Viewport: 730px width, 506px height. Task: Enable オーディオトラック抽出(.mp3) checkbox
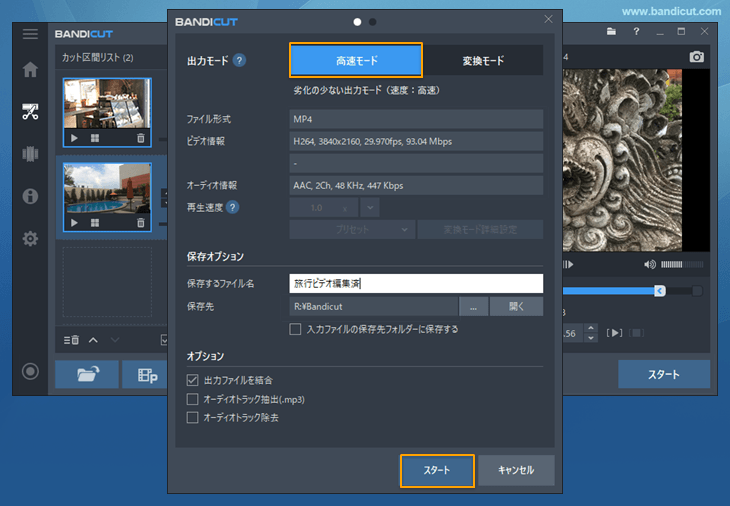coord(192,399)
